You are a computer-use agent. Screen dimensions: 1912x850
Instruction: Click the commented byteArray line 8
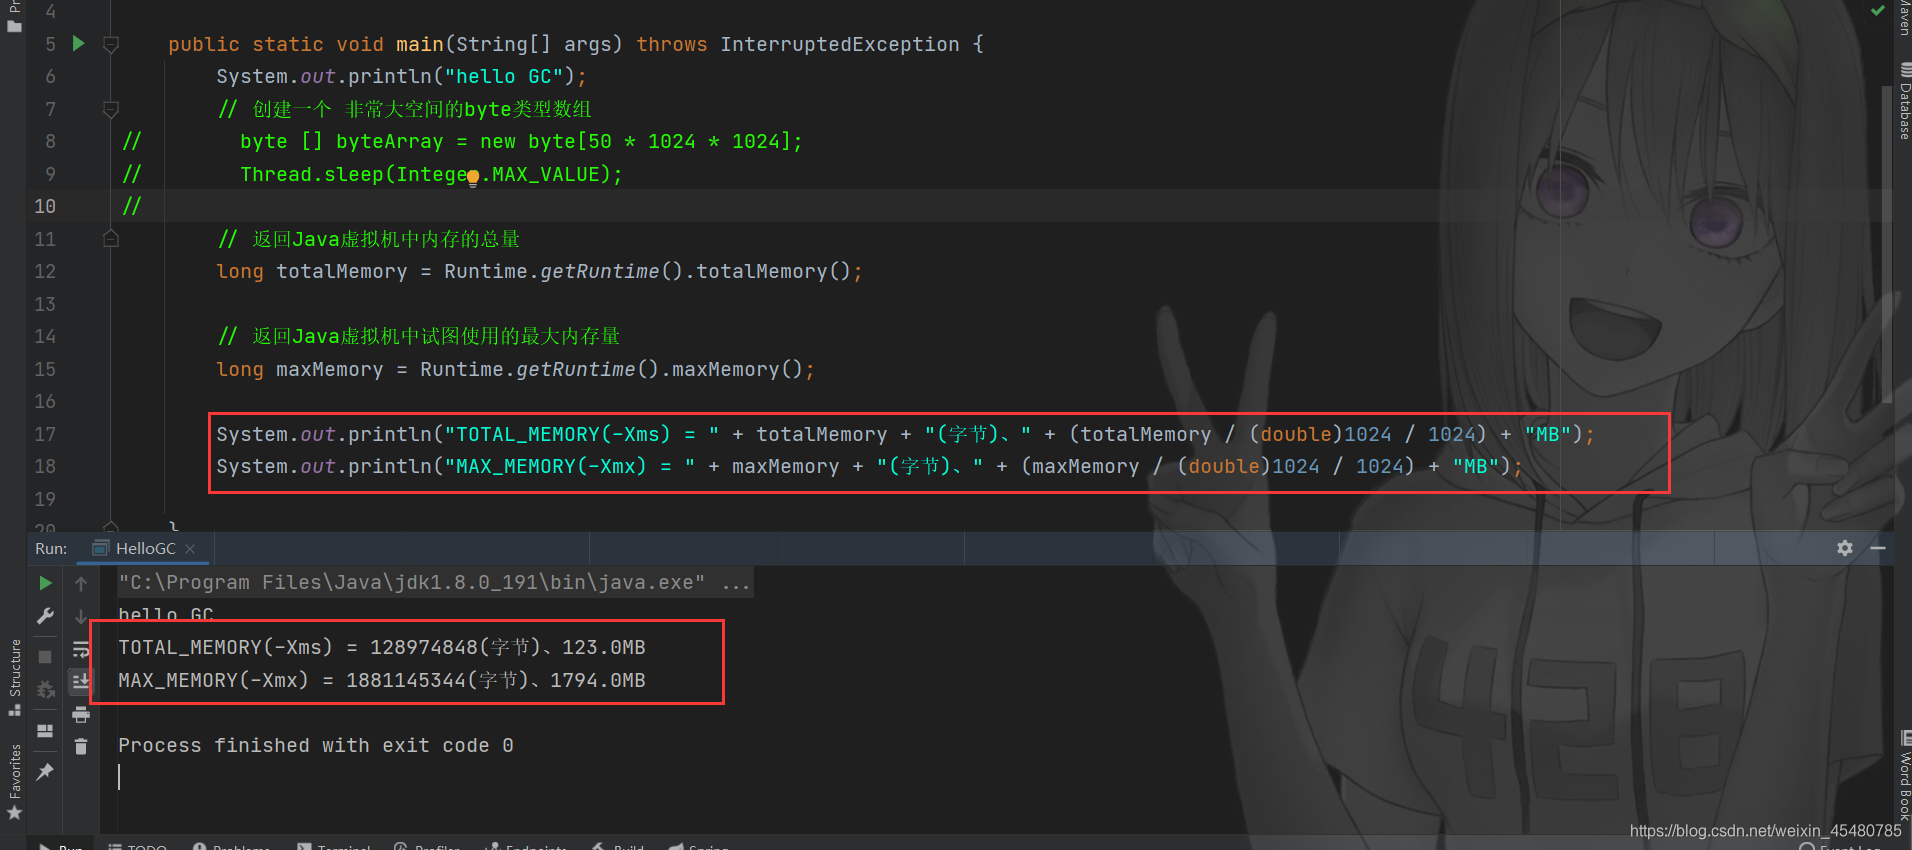click(521, 141)
